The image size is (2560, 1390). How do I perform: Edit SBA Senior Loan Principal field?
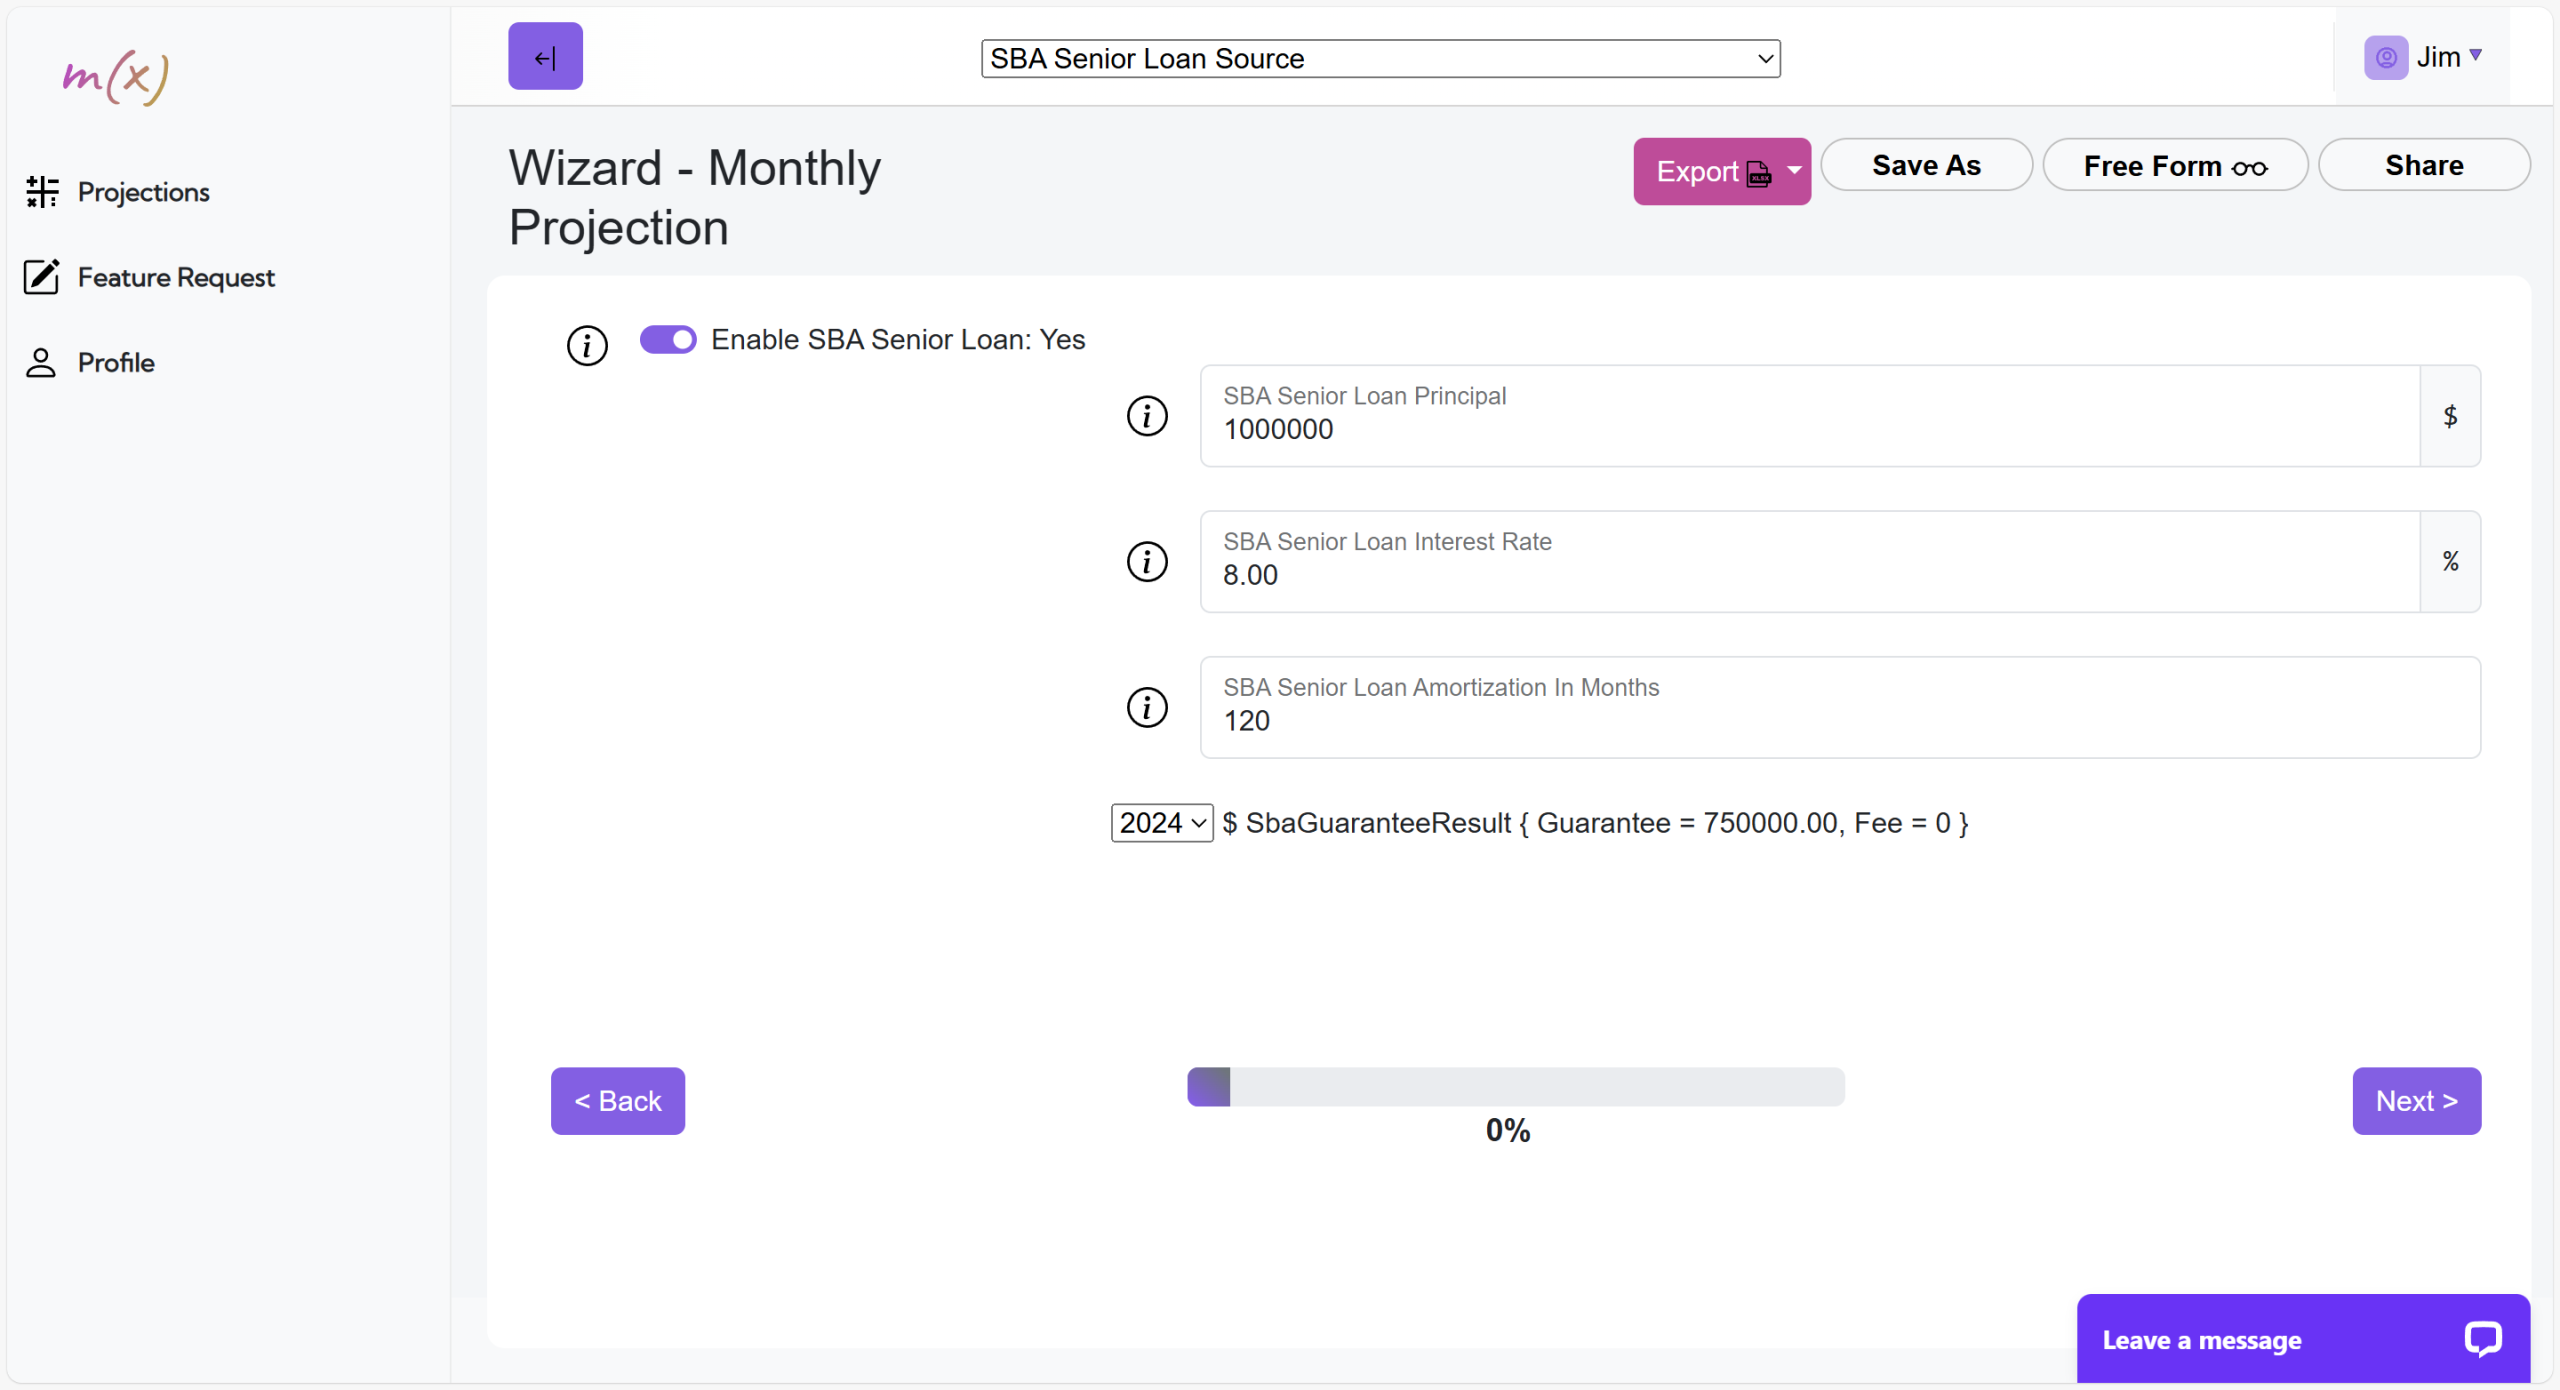tap(1809, 416)
